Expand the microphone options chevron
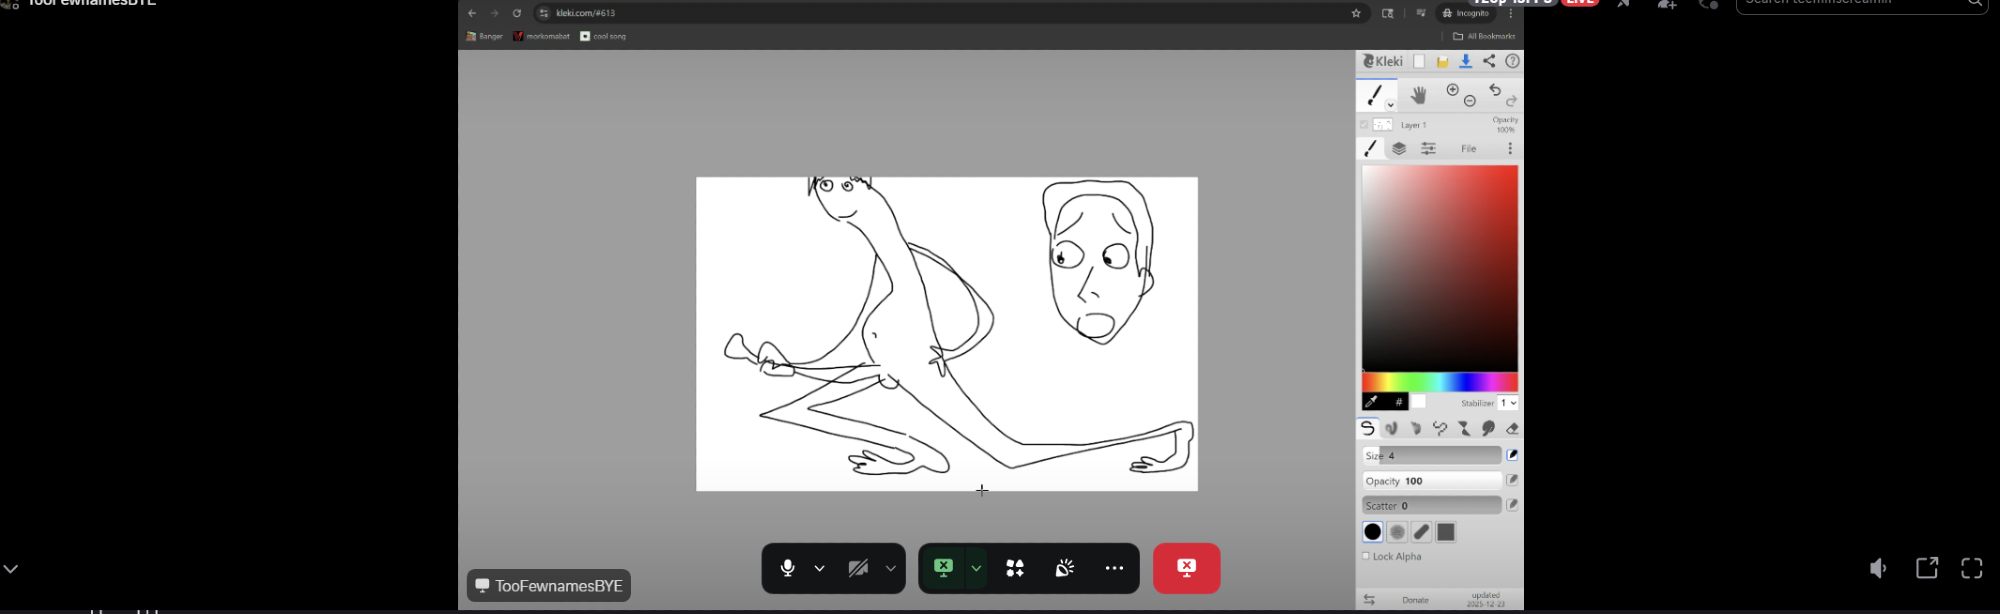The width and height of the screenshot is (2000, 614). click(819, 568)
